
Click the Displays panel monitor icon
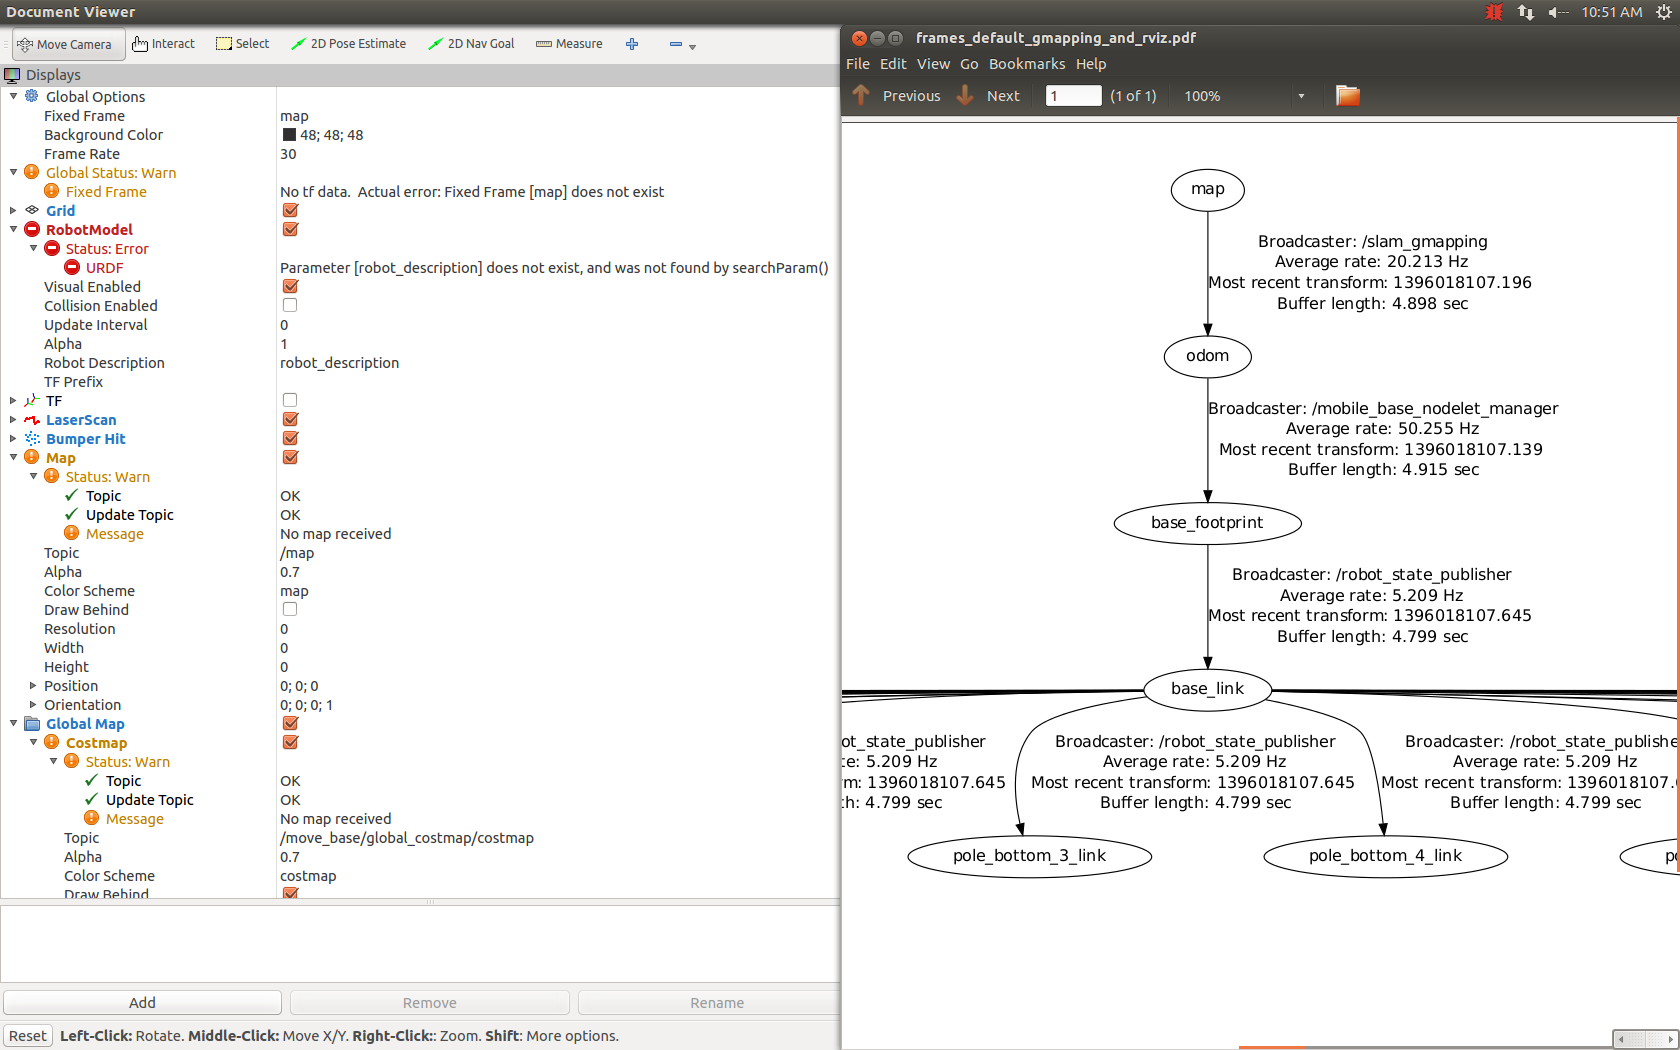[12, 75]
